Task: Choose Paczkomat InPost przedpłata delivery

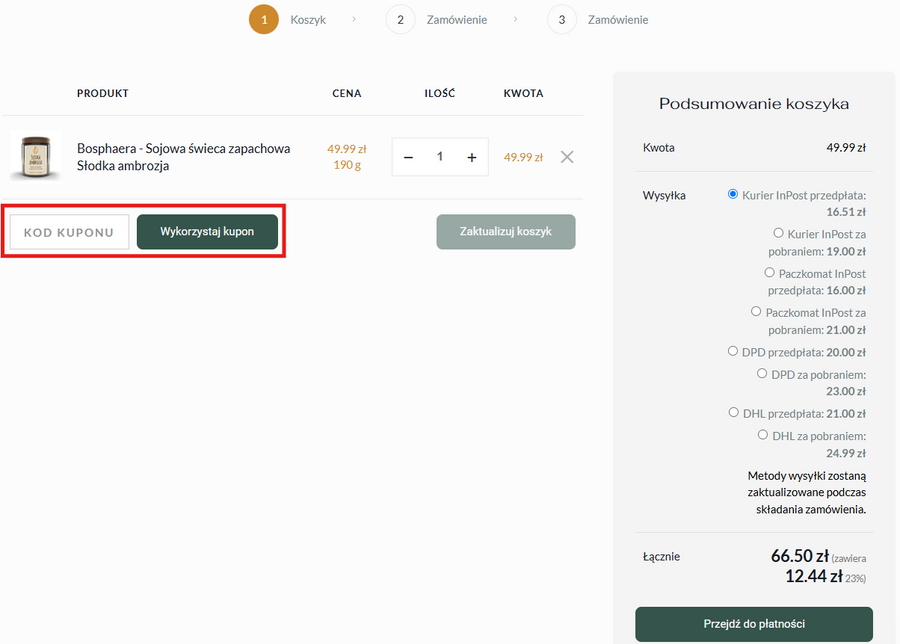Action: tap(769, 273)
